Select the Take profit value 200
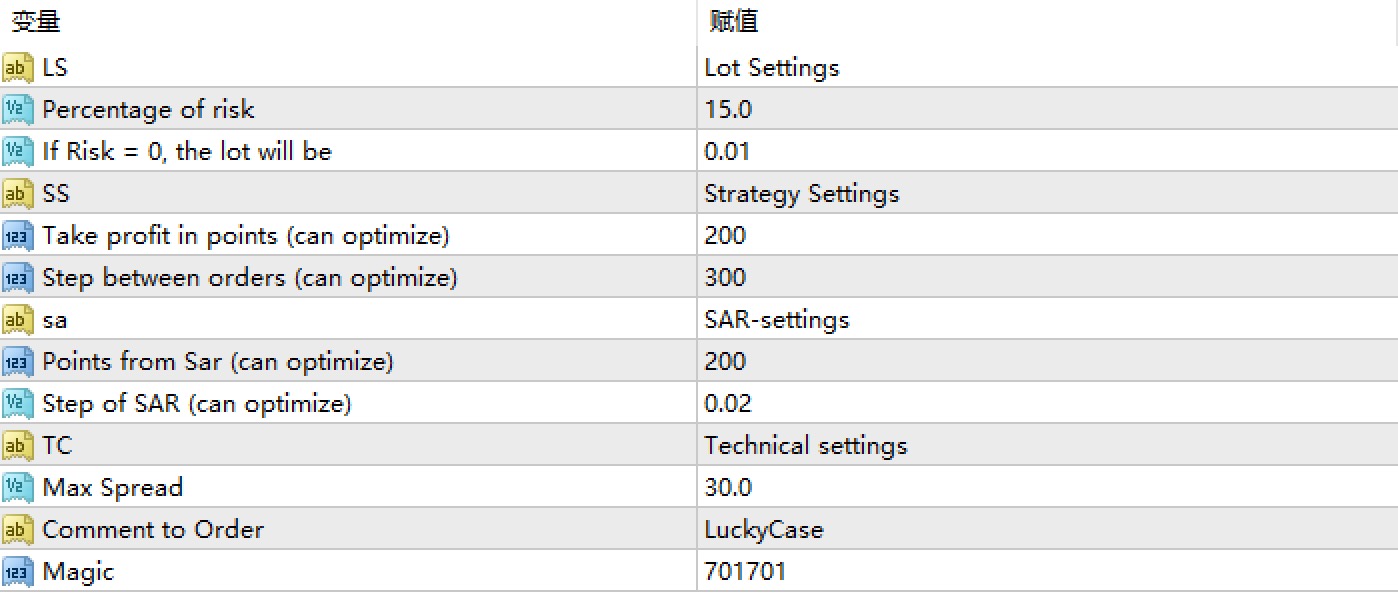Viewport: 1398px width, 600px height. click(725, 236)
